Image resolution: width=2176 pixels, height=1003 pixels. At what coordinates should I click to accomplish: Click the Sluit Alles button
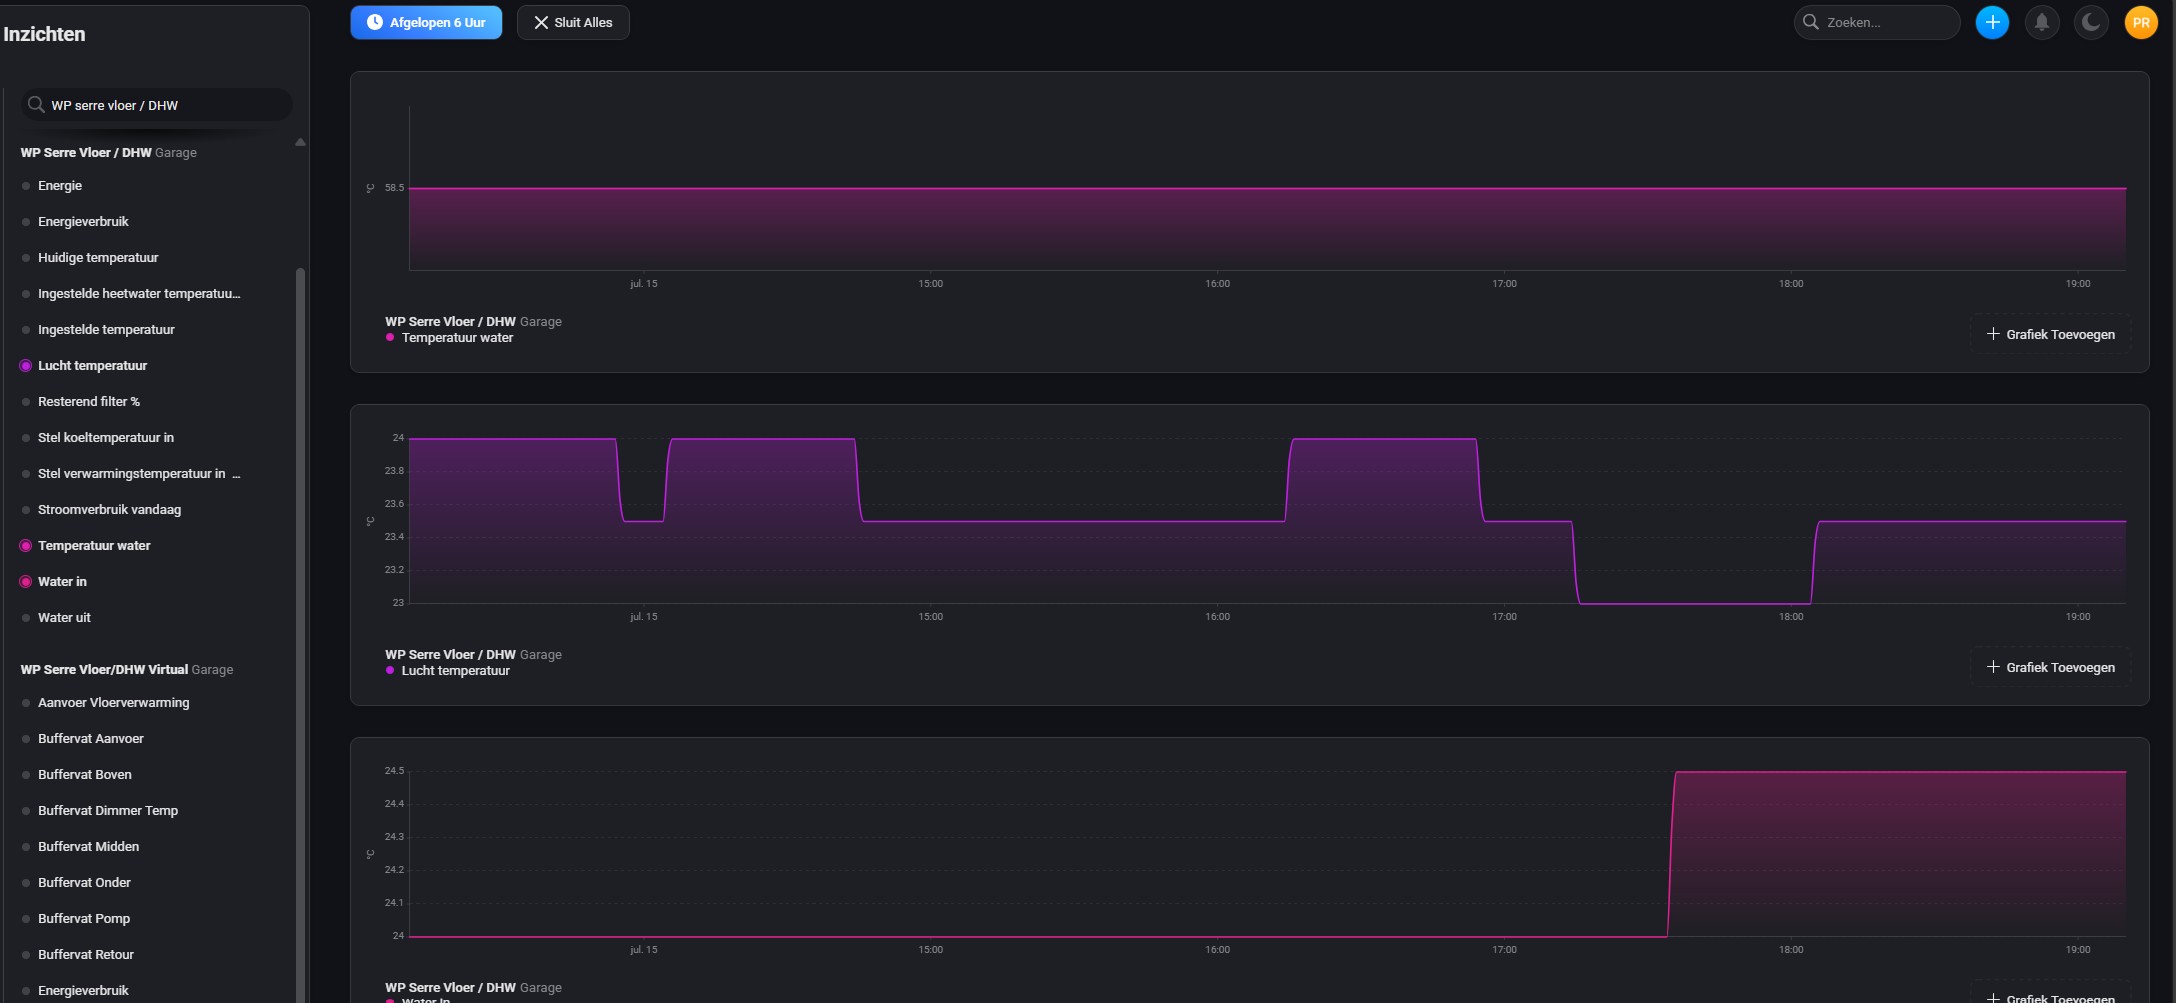pos(573,22)
